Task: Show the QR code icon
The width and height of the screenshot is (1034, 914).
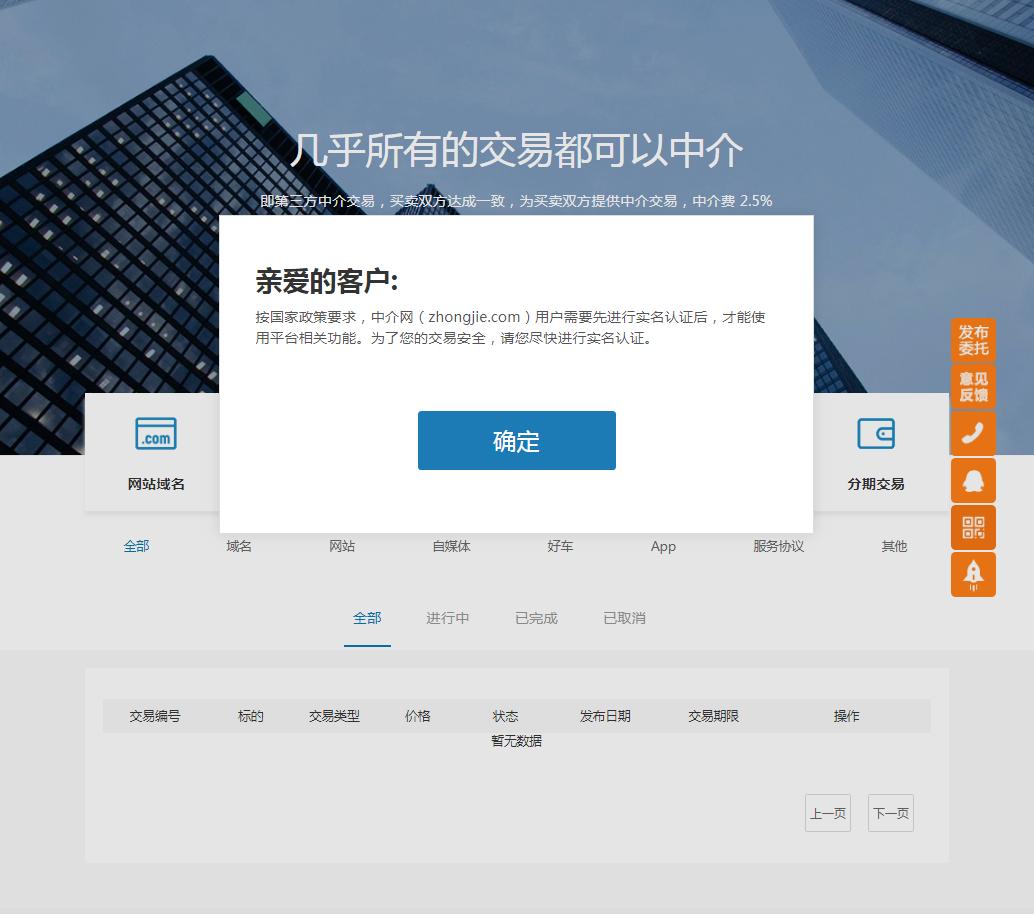Action: pyautogui.click(x=973, y=528)
